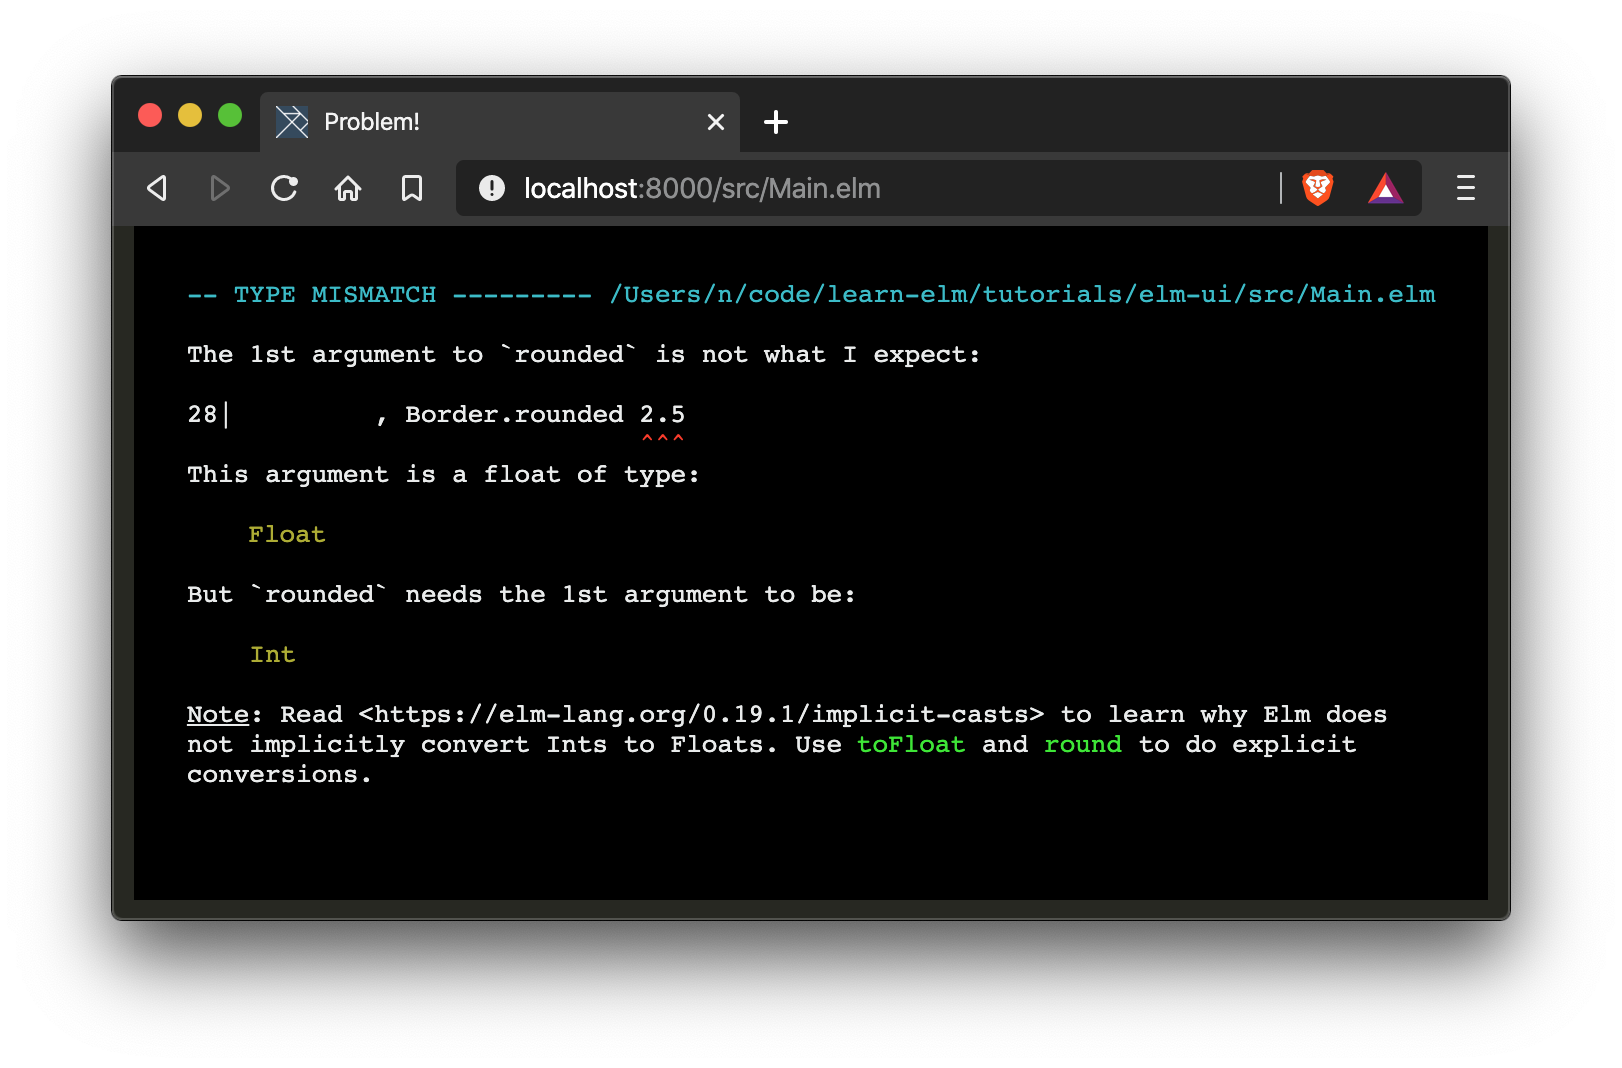Go back using the back arrow

157,188
